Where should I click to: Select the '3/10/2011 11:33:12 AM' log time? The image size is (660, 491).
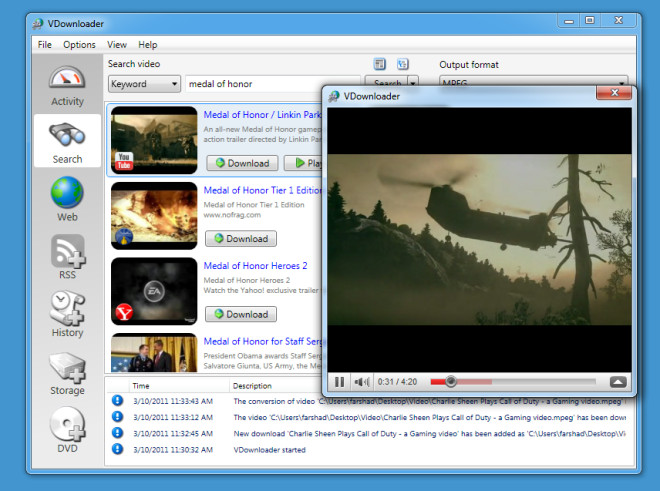[x=173, y=417]
